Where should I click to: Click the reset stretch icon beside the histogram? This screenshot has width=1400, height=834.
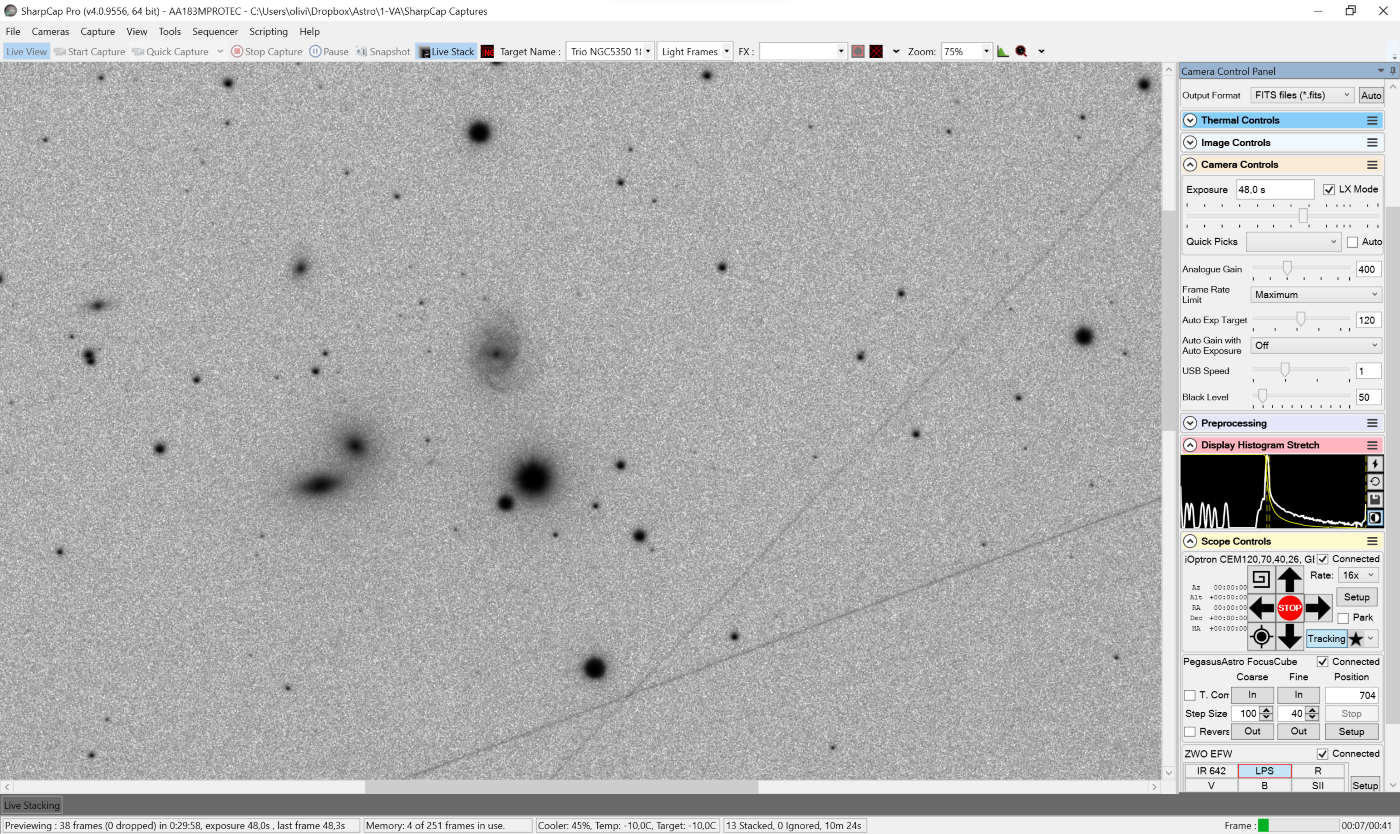pos(1374,481)
